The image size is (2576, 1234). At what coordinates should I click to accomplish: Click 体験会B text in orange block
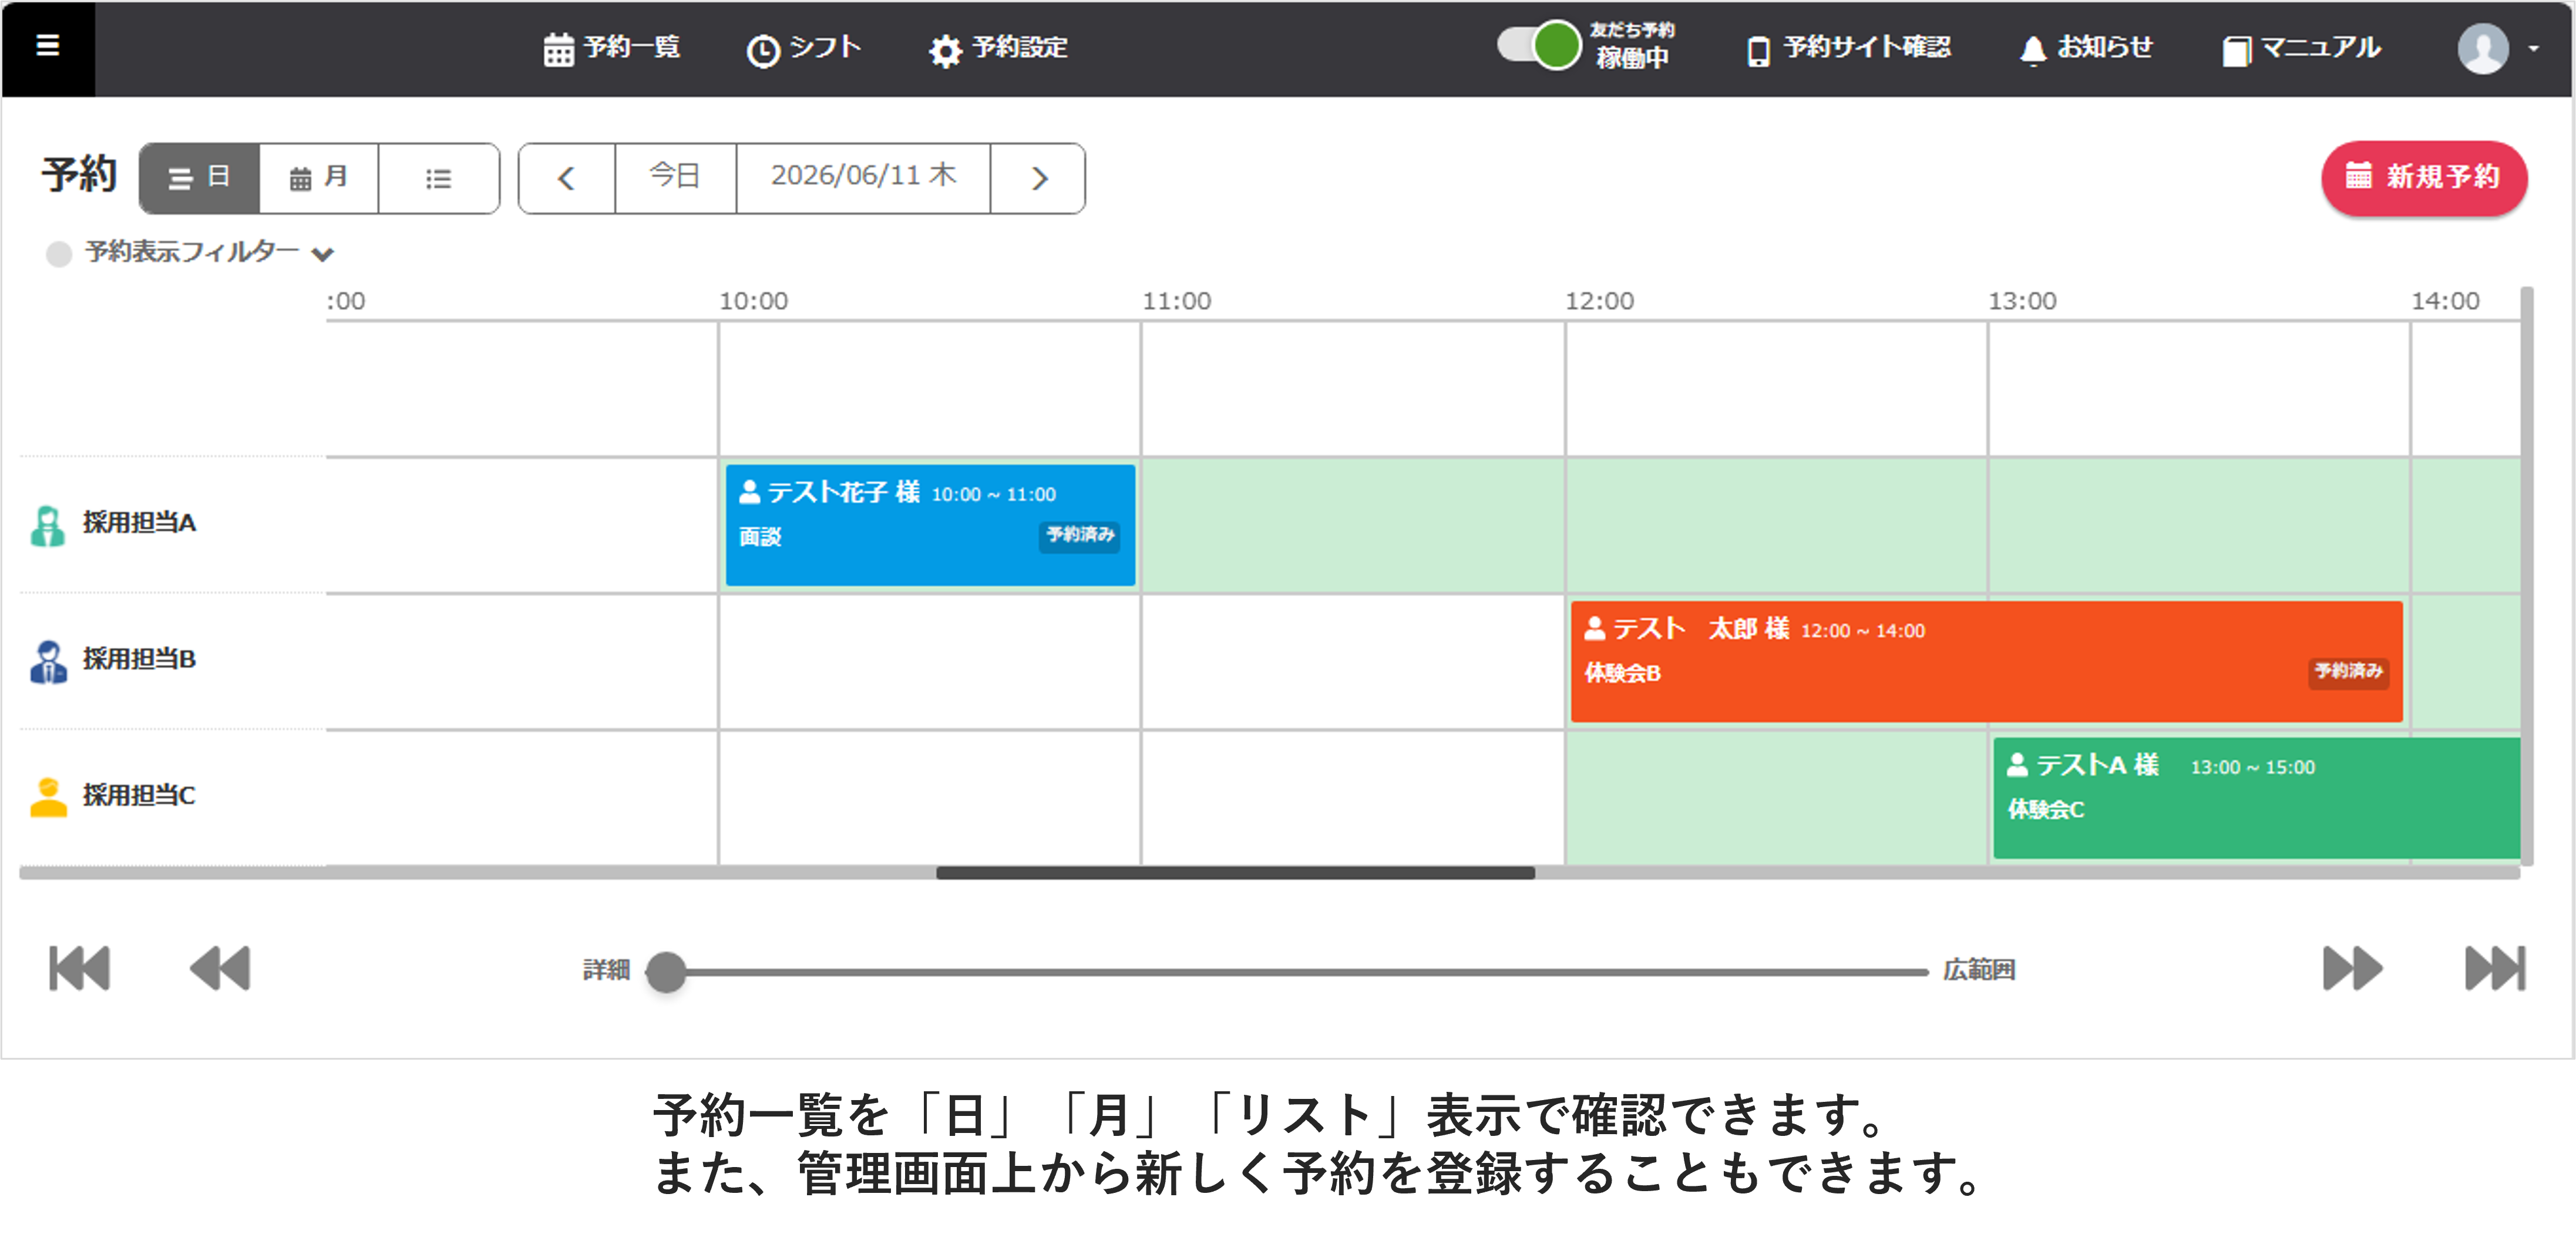[x=1622, y=673]
